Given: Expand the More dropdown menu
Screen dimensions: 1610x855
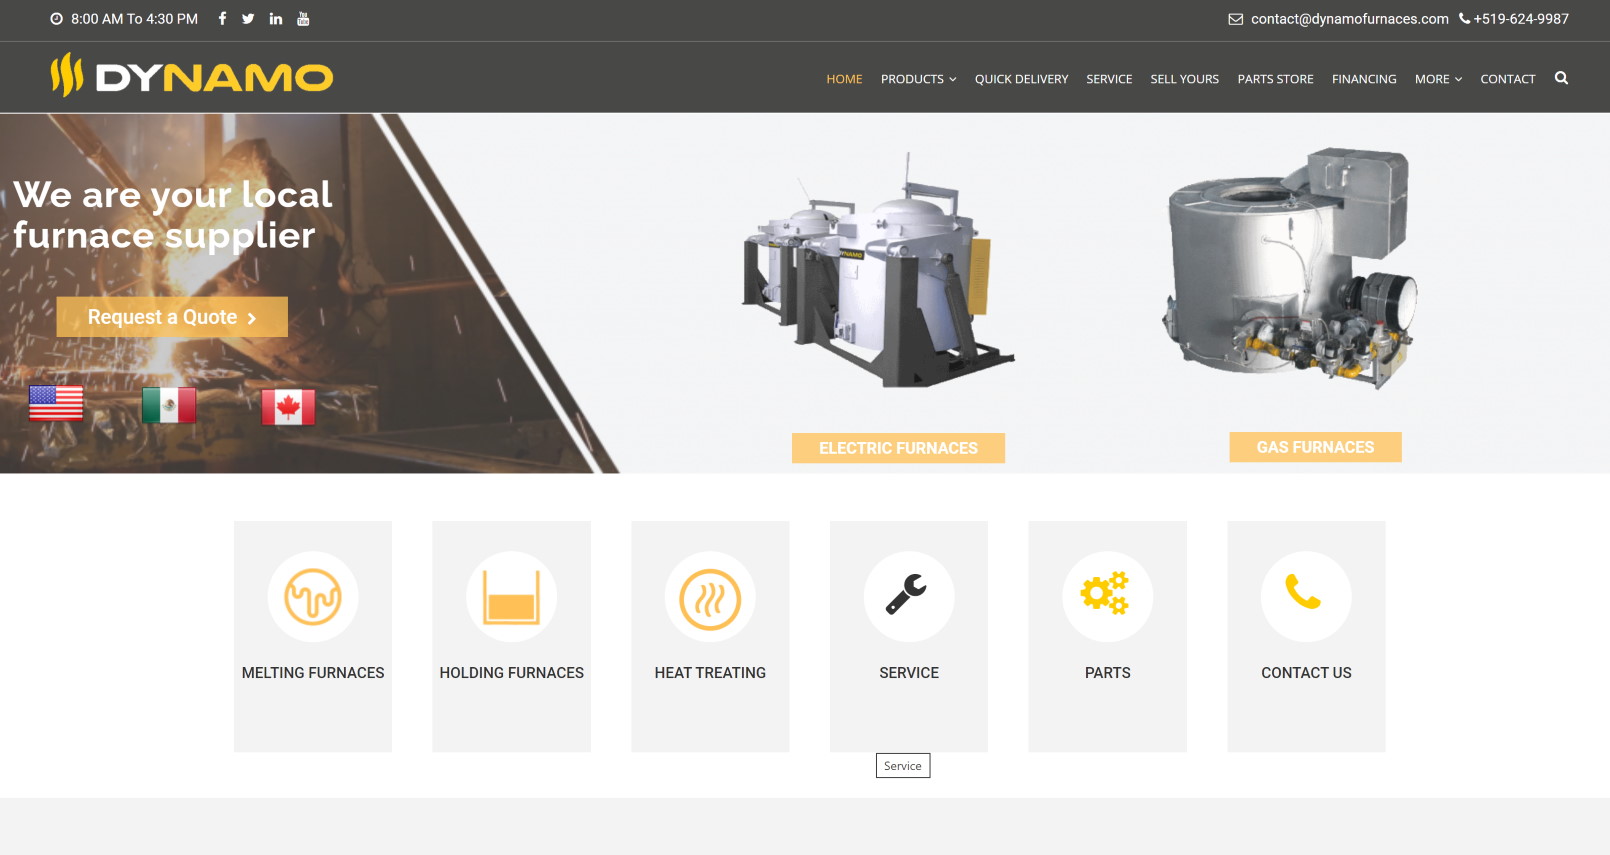Looking at the screenshot, I should tap(1438, 79).
